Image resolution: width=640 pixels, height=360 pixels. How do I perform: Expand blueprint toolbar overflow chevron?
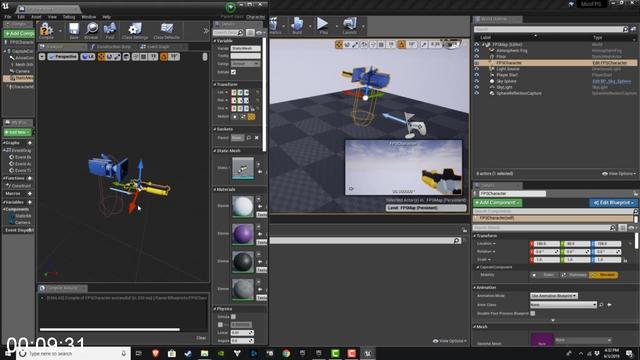pos(206,31)
